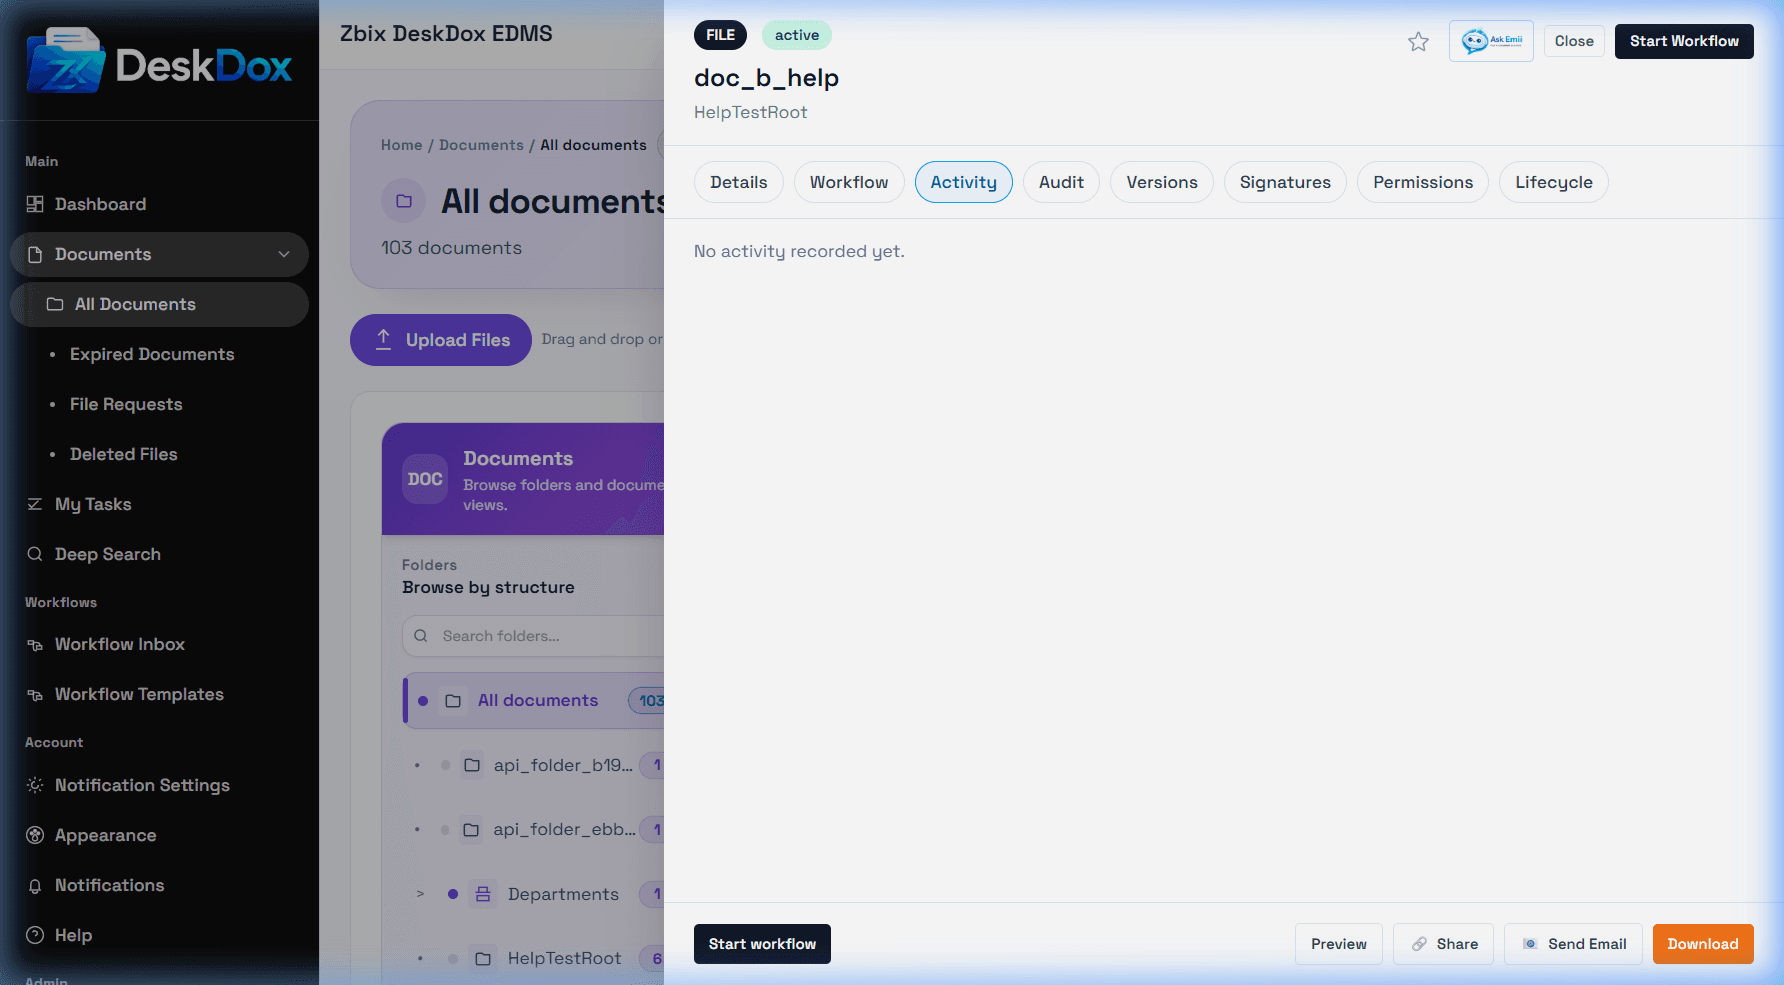Click the folder icon for api_folder_ebb

tap(471, 829)
